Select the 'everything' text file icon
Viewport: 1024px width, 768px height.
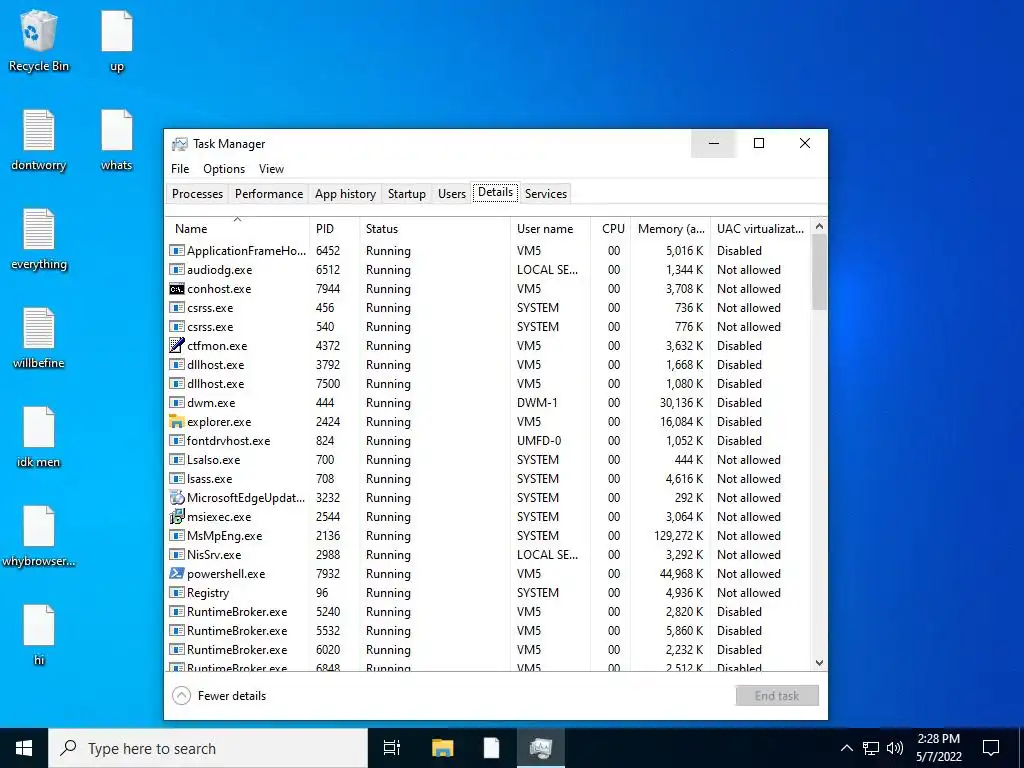coord(39,239)
